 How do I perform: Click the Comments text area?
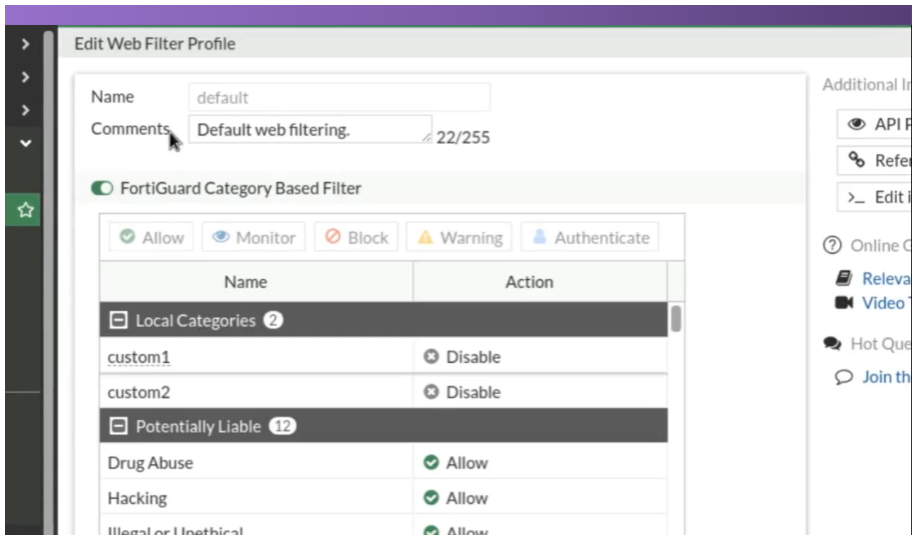(310, 129)
